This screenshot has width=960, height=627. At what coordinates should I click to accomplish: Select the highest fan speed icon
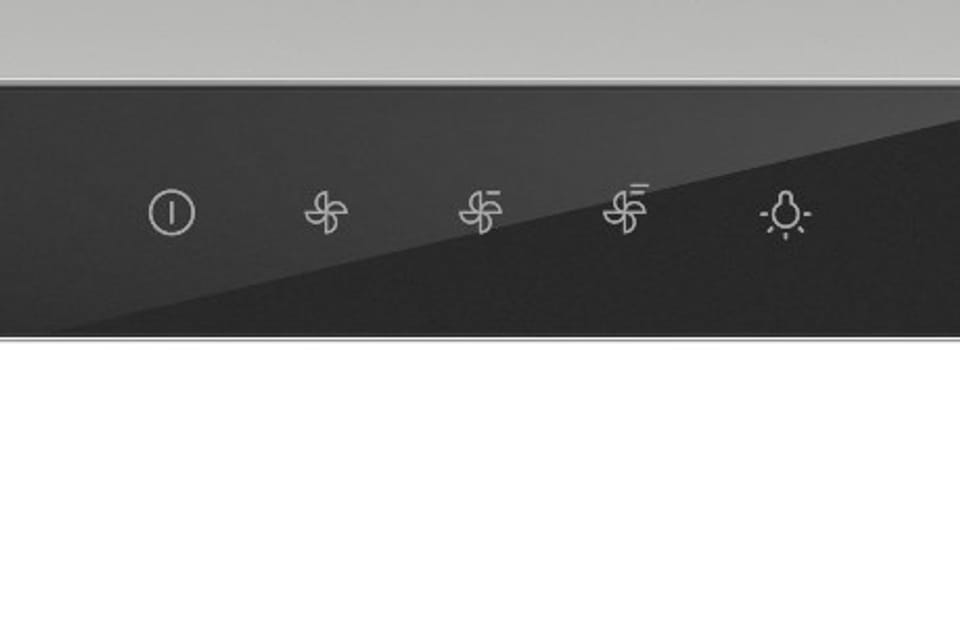[x=626, y=208]
